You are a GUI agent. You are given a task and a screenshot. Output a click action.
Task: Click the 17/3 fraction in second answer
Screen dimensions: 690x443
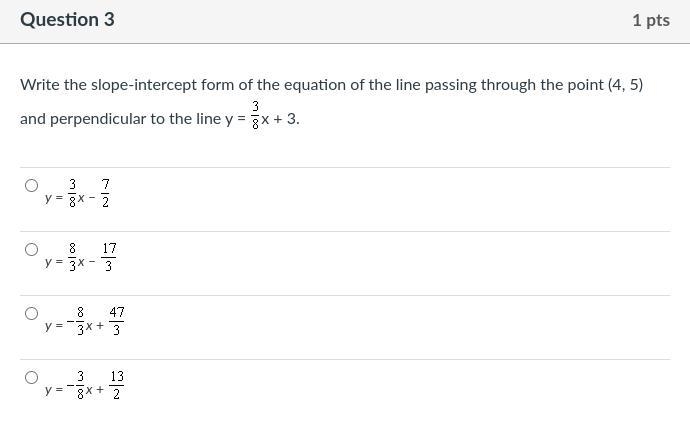[x=109, y=257]
